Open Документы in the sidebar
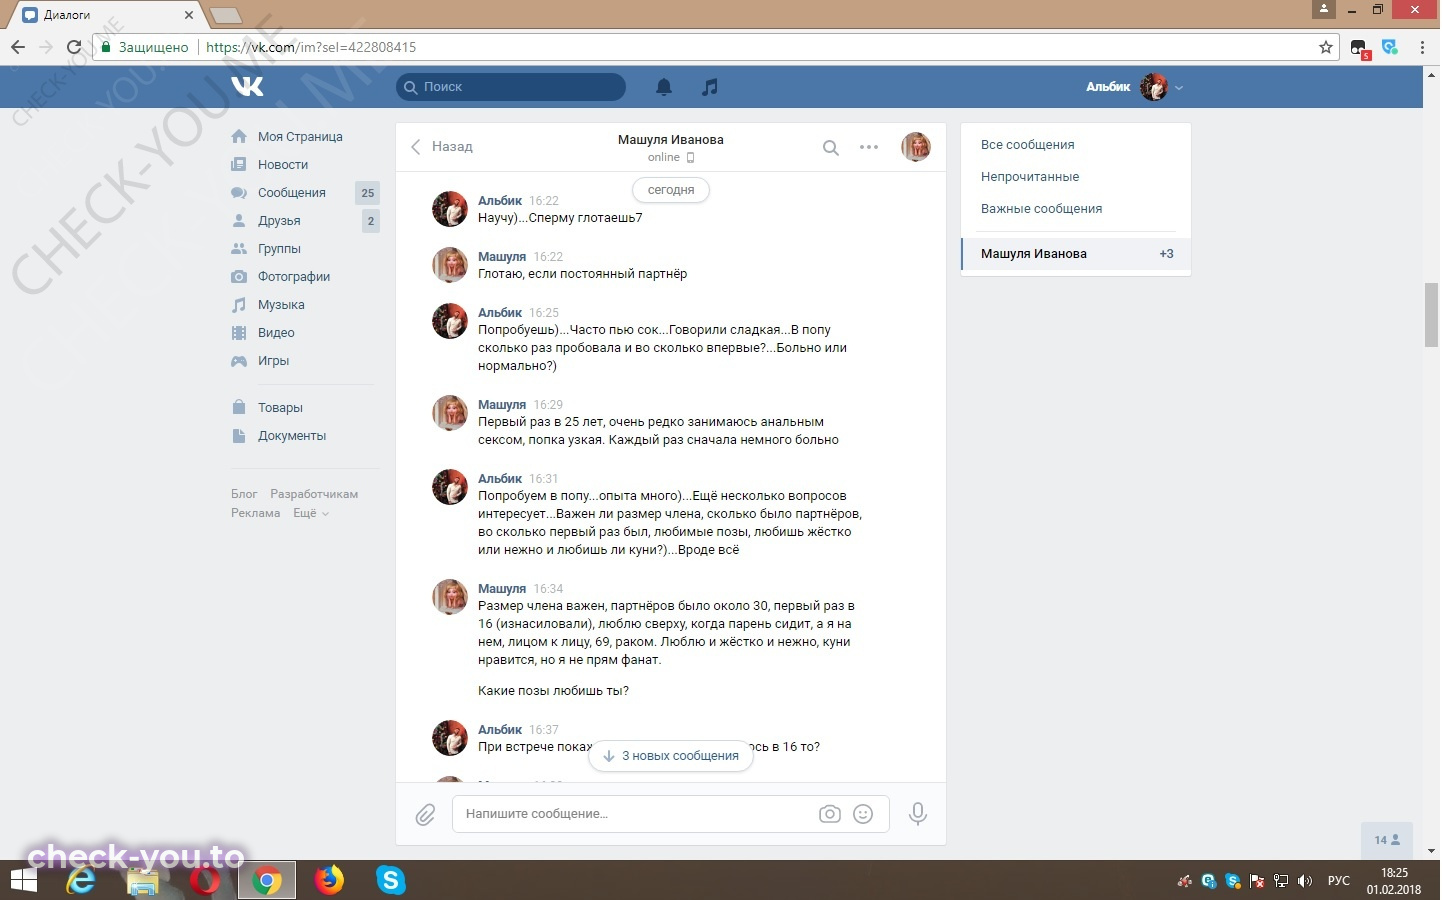The height and width of the screenshot is (900, 1442). point(292,436)
